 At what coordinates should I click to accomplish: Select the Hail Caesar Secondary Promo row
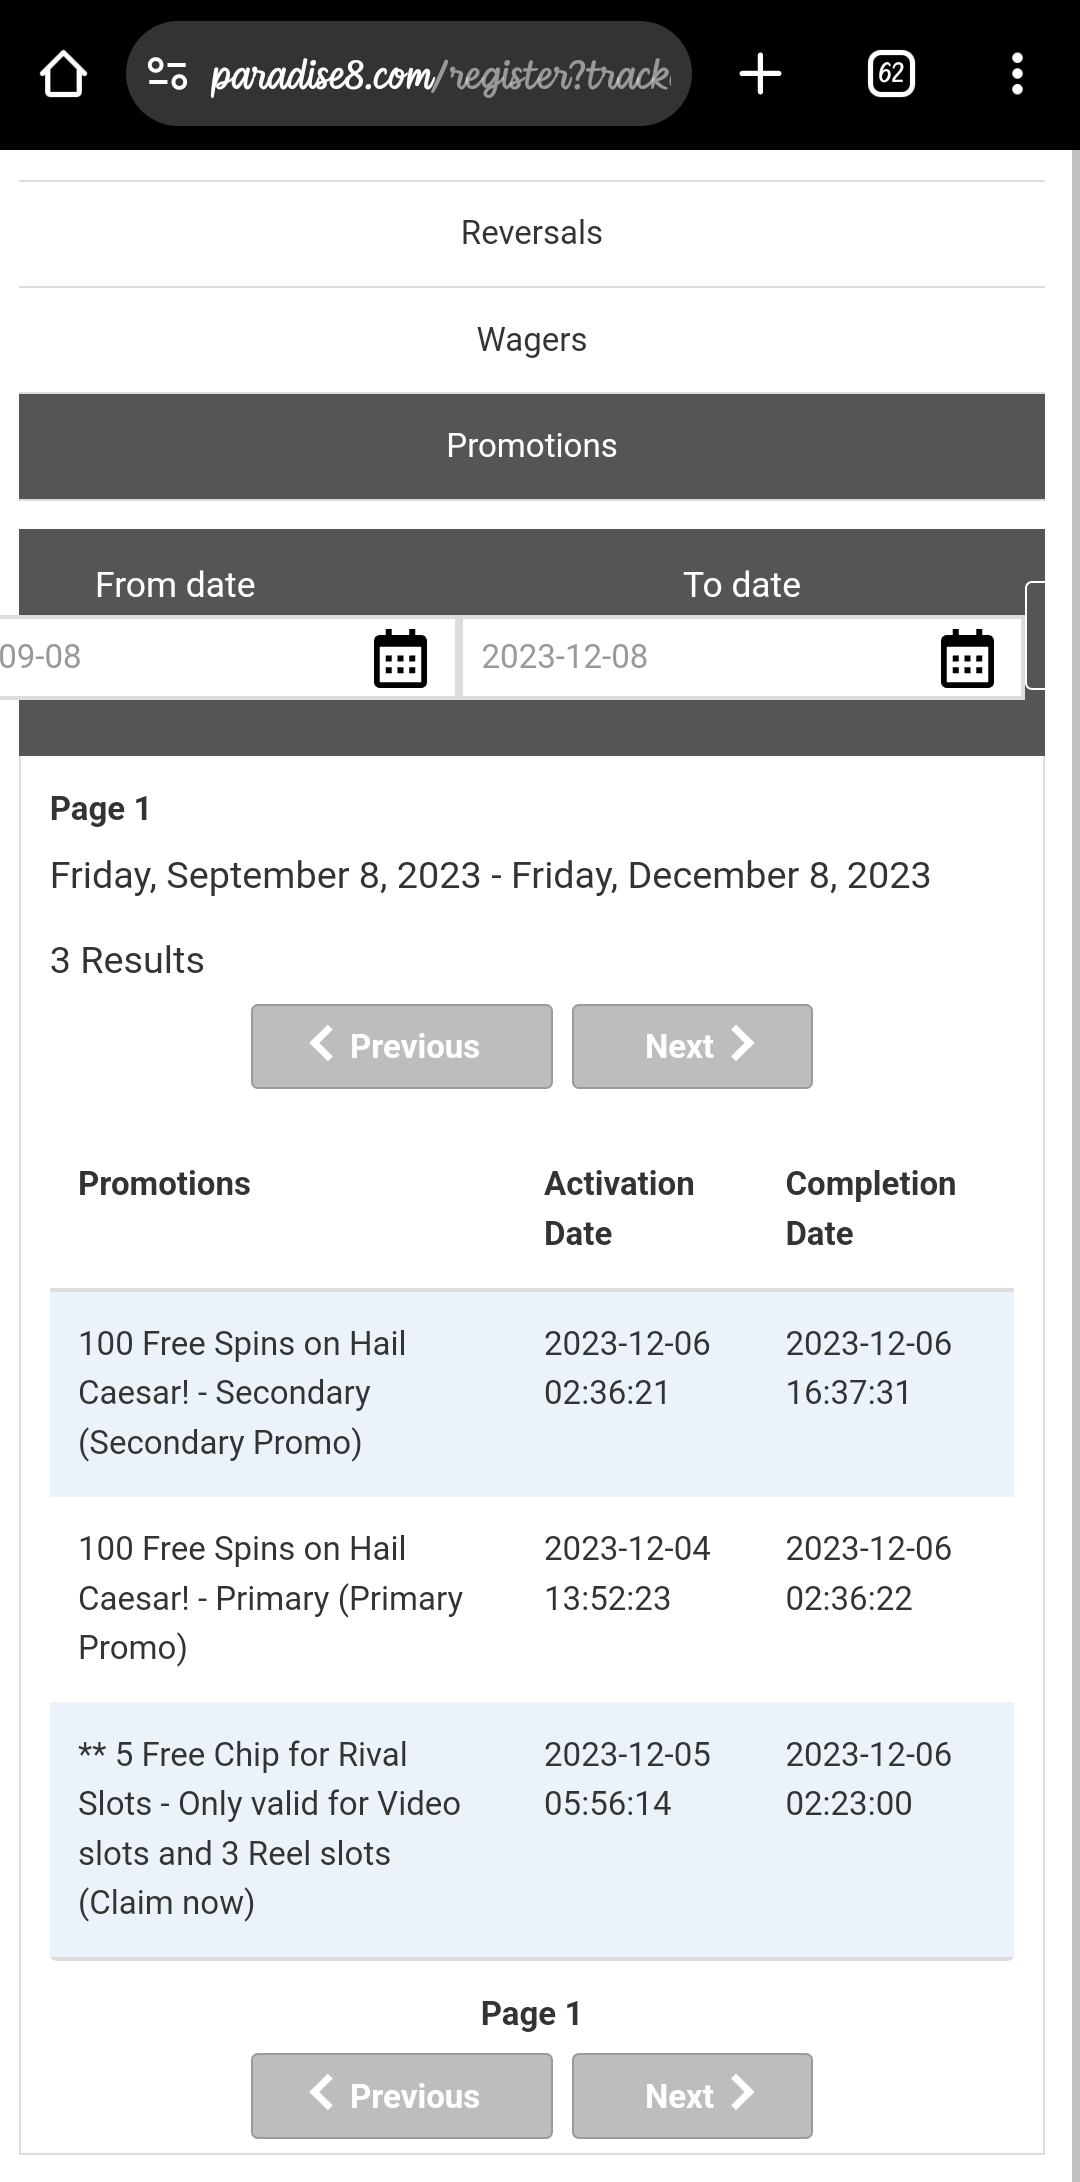click(531, 1393)
